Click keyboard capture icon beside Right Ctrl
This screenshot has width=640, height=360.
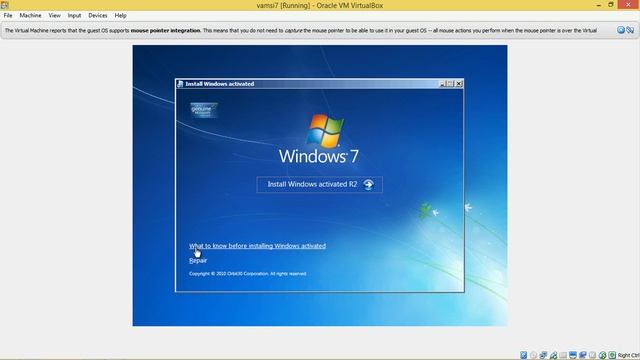point(612,355)
